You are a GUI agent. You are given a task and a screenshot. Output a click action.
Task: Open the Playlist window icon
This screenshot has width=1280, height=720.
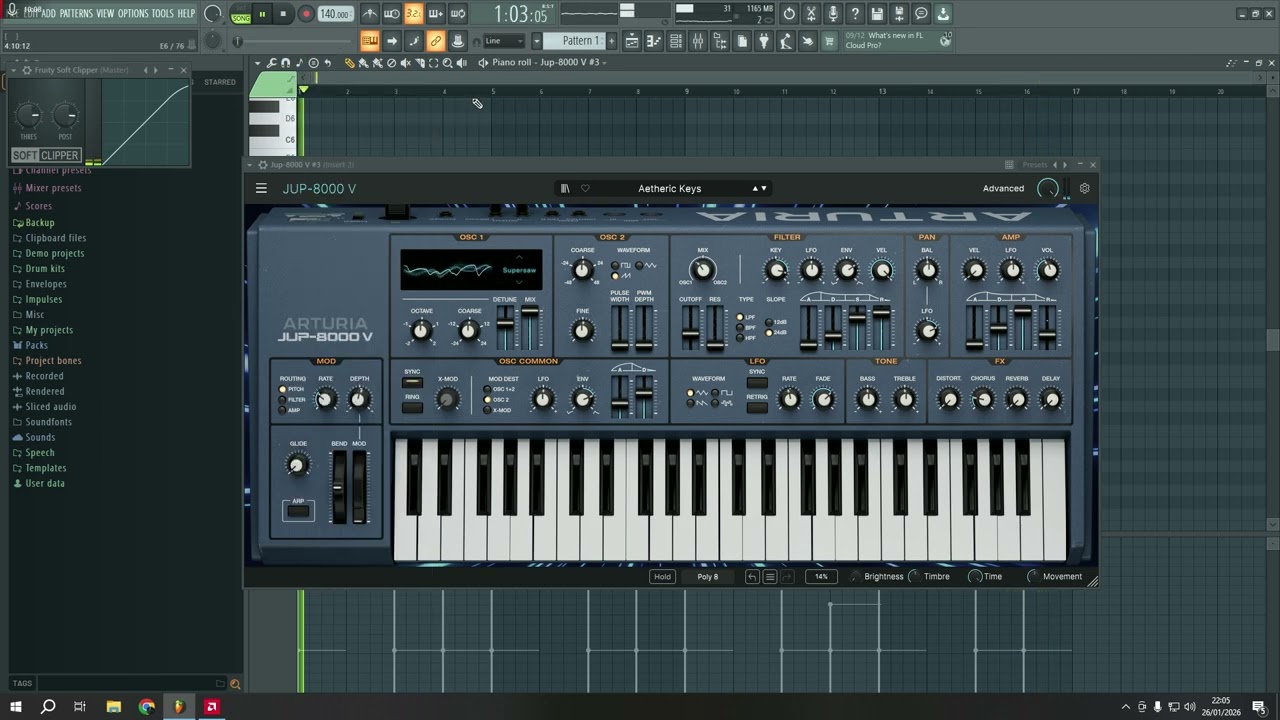coord(633,41)
